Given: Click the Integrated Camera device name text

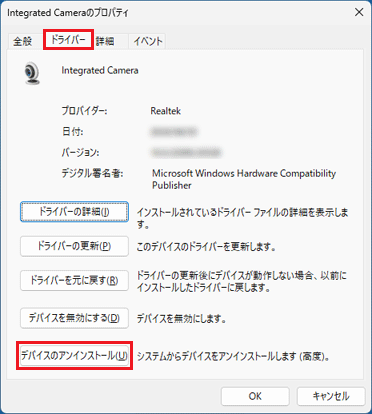Looking at the screenshot, I should pyautogui.click(x=100, y=71).
